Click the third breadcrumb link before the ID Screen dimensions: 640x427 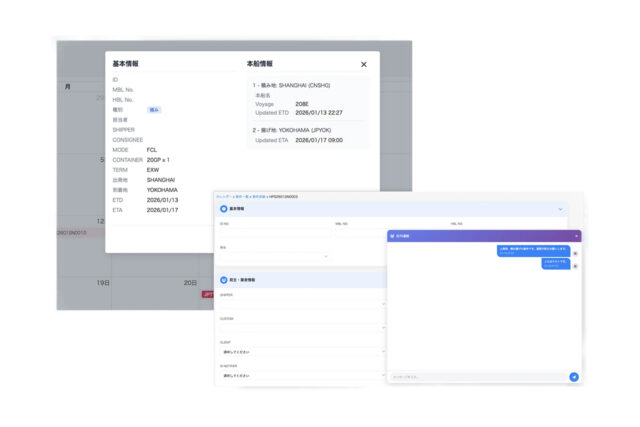(258, 196)
